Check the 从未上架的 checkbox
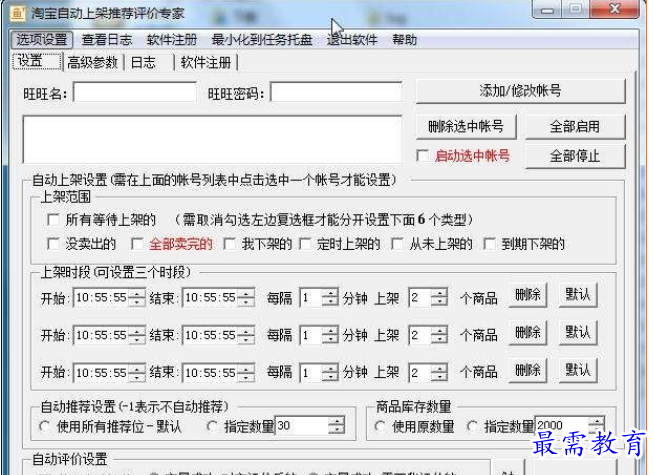This screenshot has height=475, width=654. (397, 244)
